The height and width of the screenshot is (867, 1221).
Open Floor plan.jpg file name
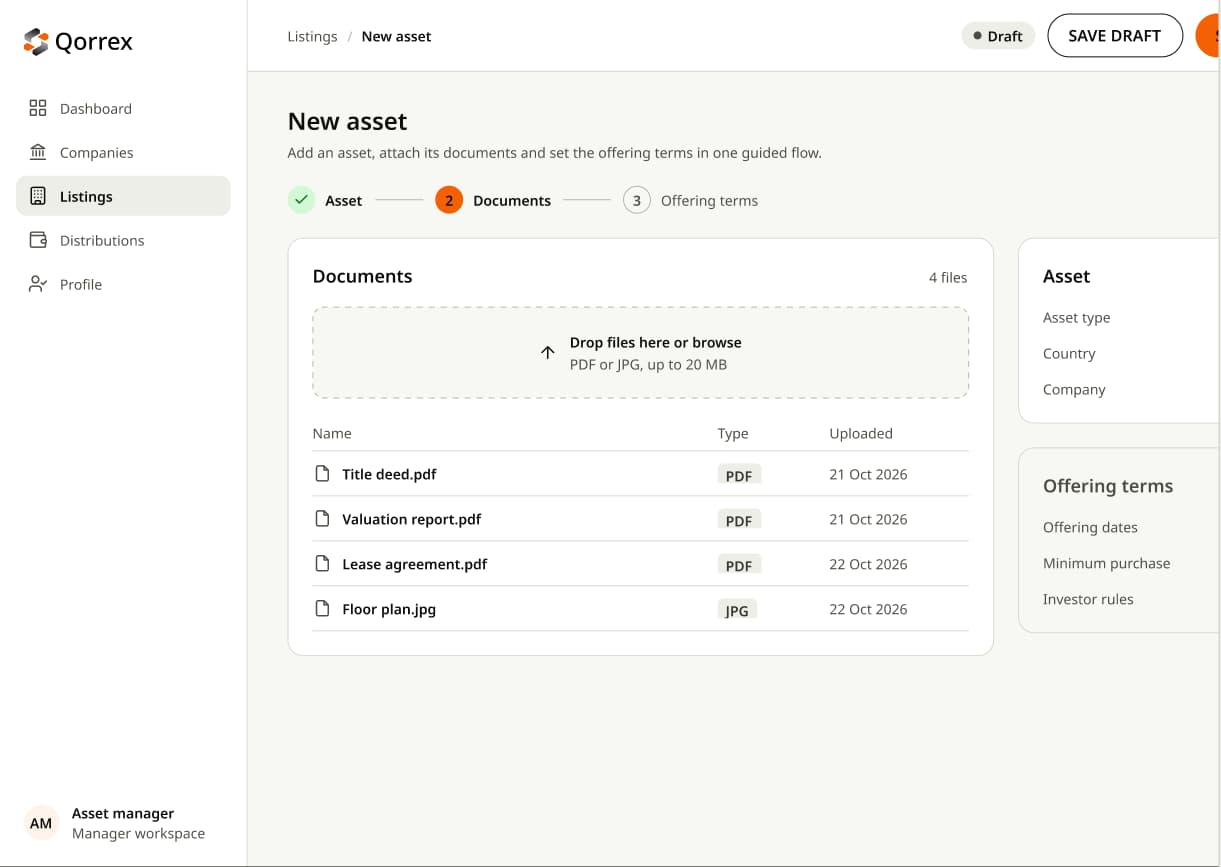[389, 609]
